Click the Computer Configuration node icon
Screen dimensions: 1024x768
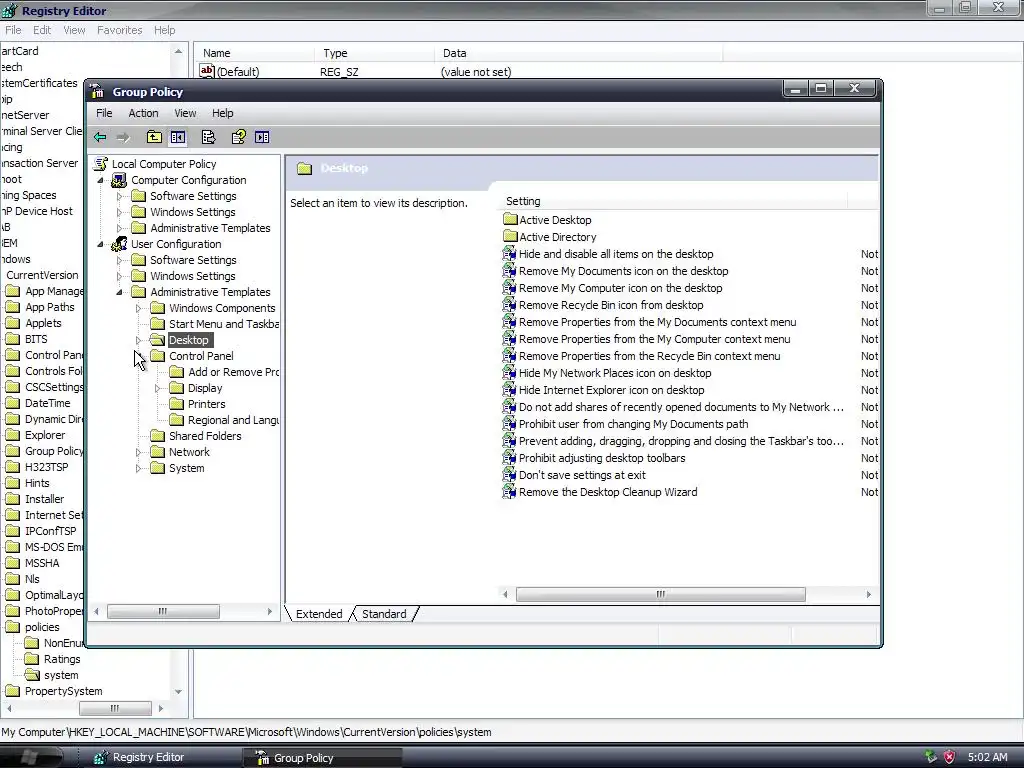[120, 180]
